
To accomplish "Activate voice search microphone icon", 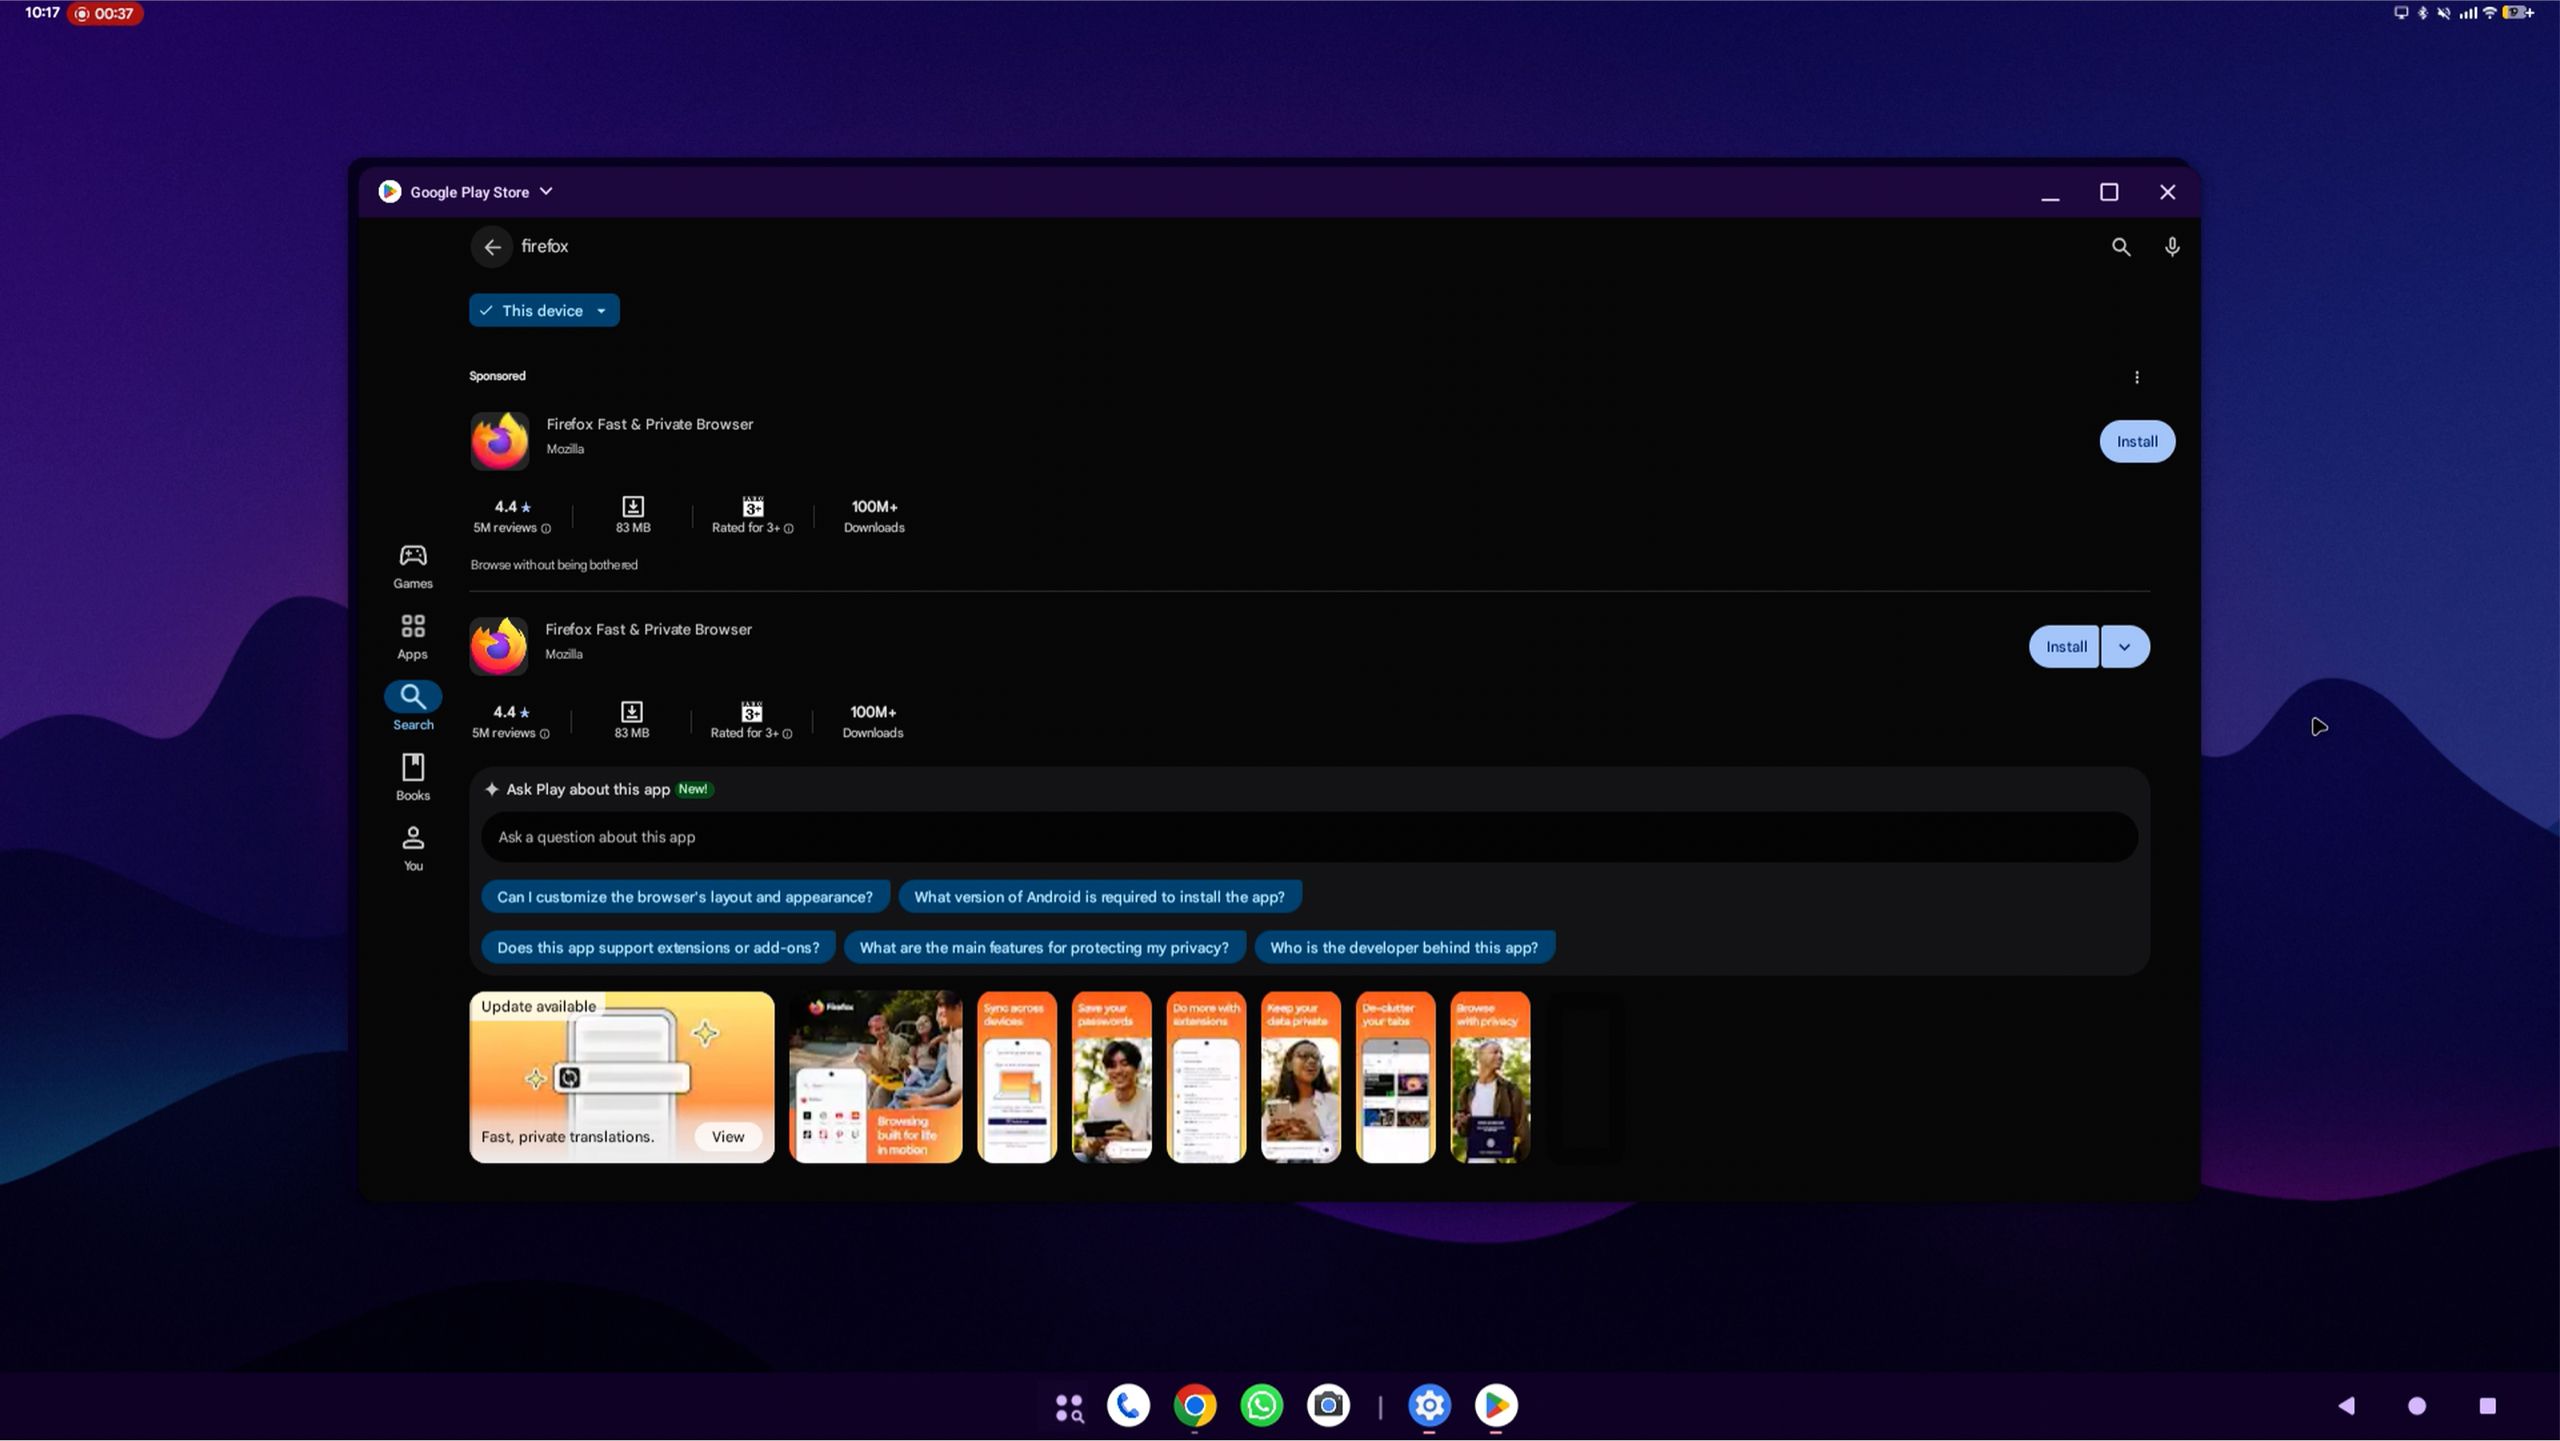I will [x=2172, y=247].
